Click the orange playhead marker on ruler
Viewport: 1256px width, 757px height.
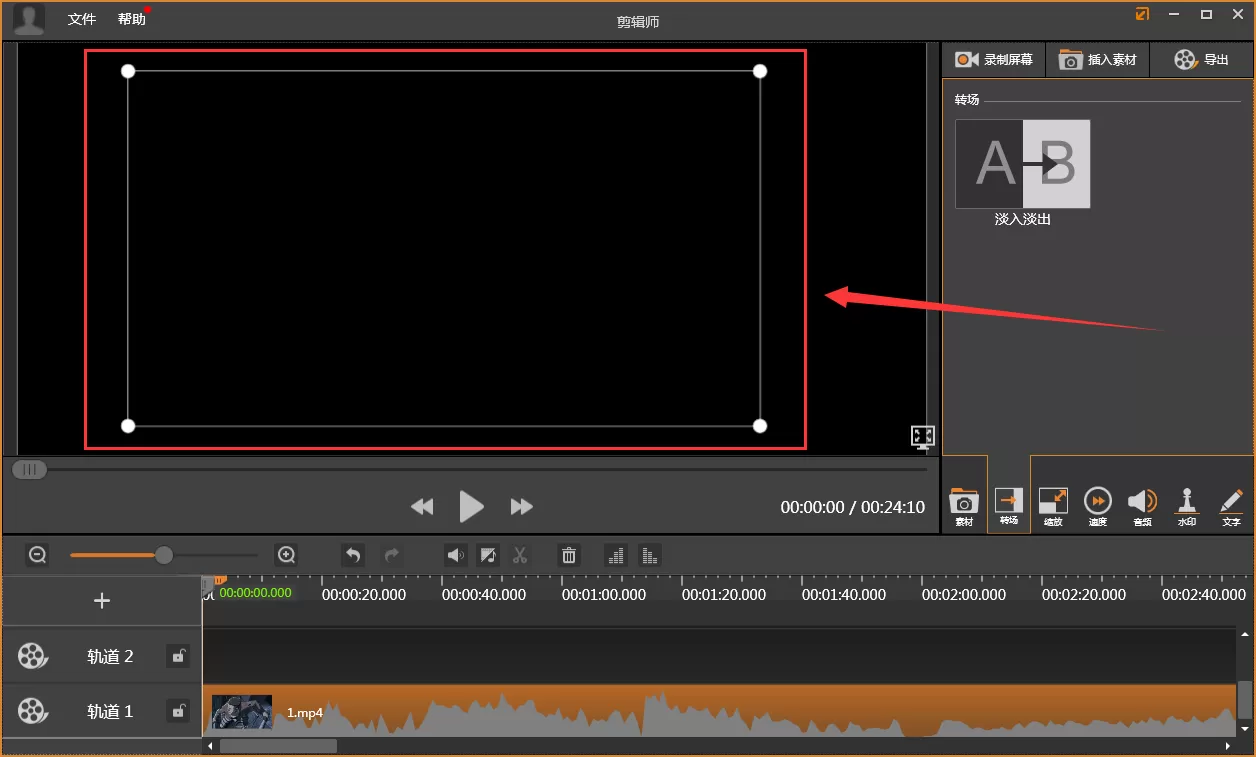point(219,580)
